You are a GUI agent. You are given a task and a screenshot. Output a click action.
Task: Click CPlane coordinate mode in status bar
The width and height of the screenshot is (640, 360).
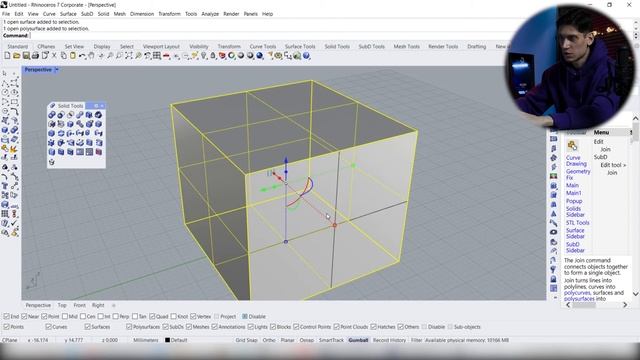click(x=9, y=340)
